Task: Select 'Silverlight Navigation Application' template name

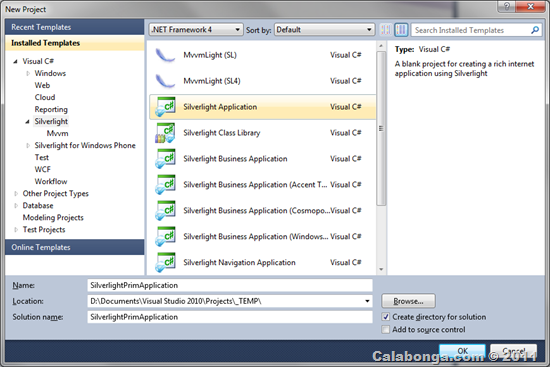Action: point(239,262)
